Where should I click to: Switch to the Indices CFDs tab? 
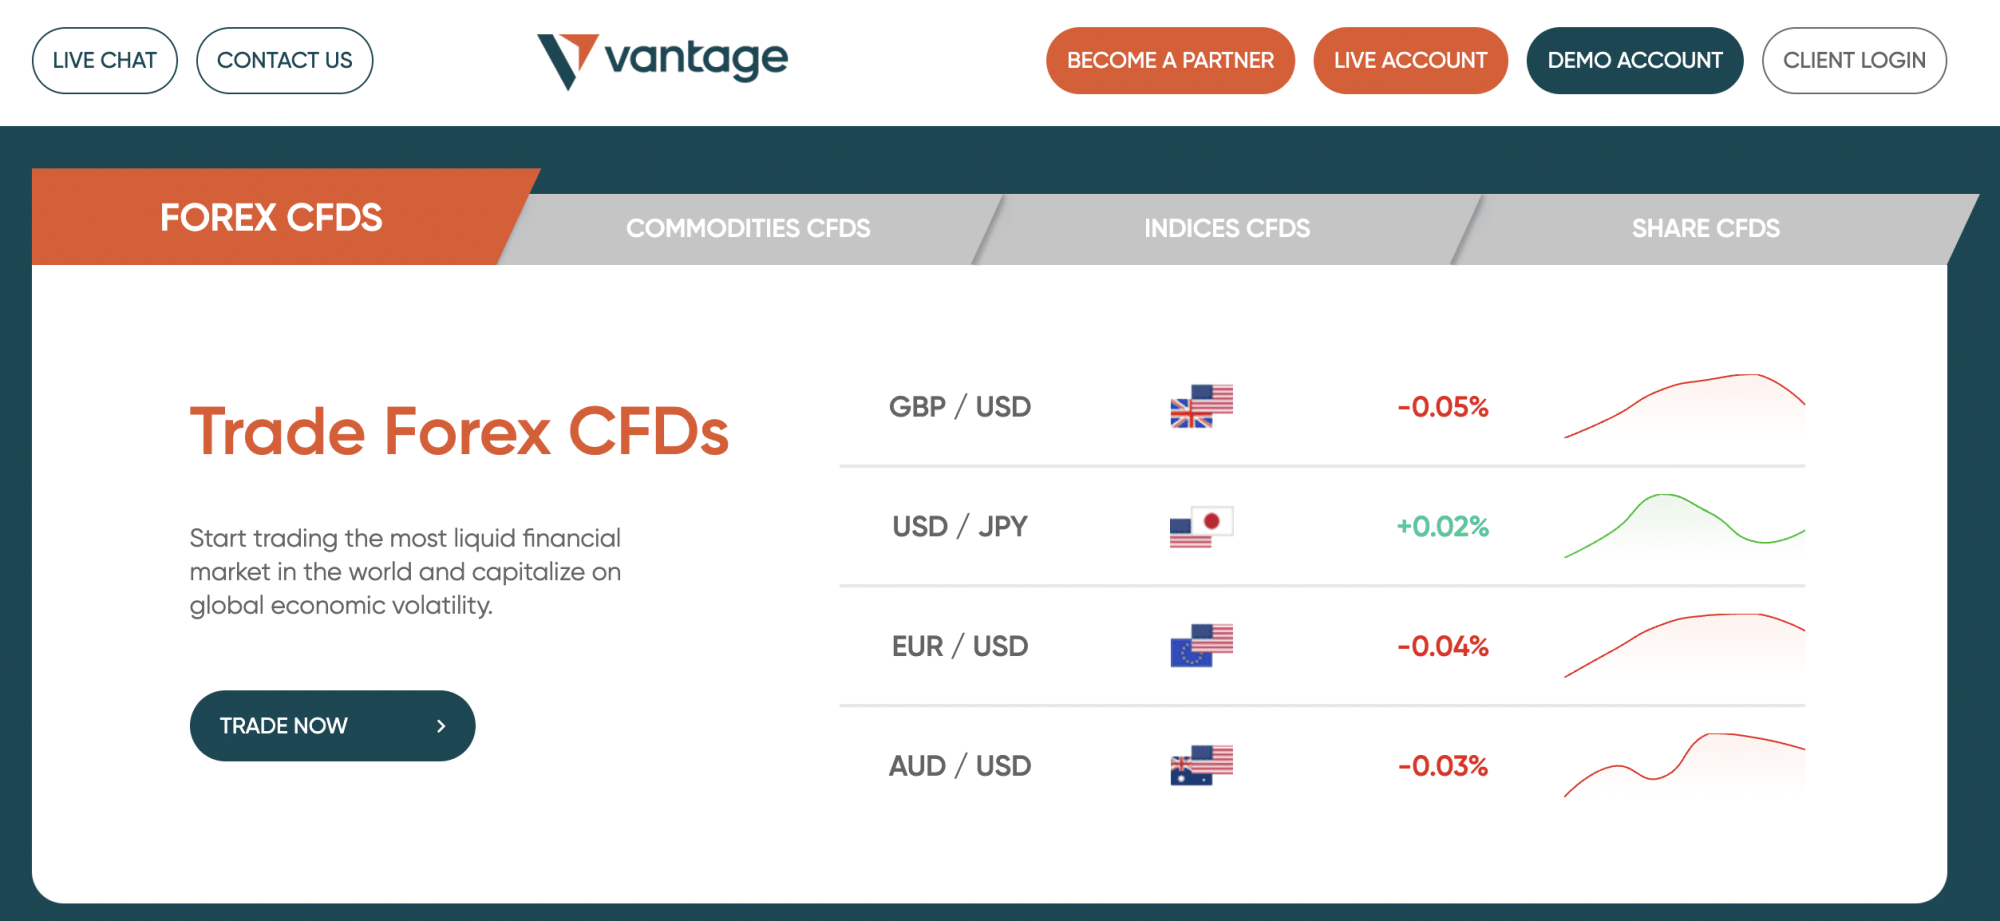point(1227,228)
